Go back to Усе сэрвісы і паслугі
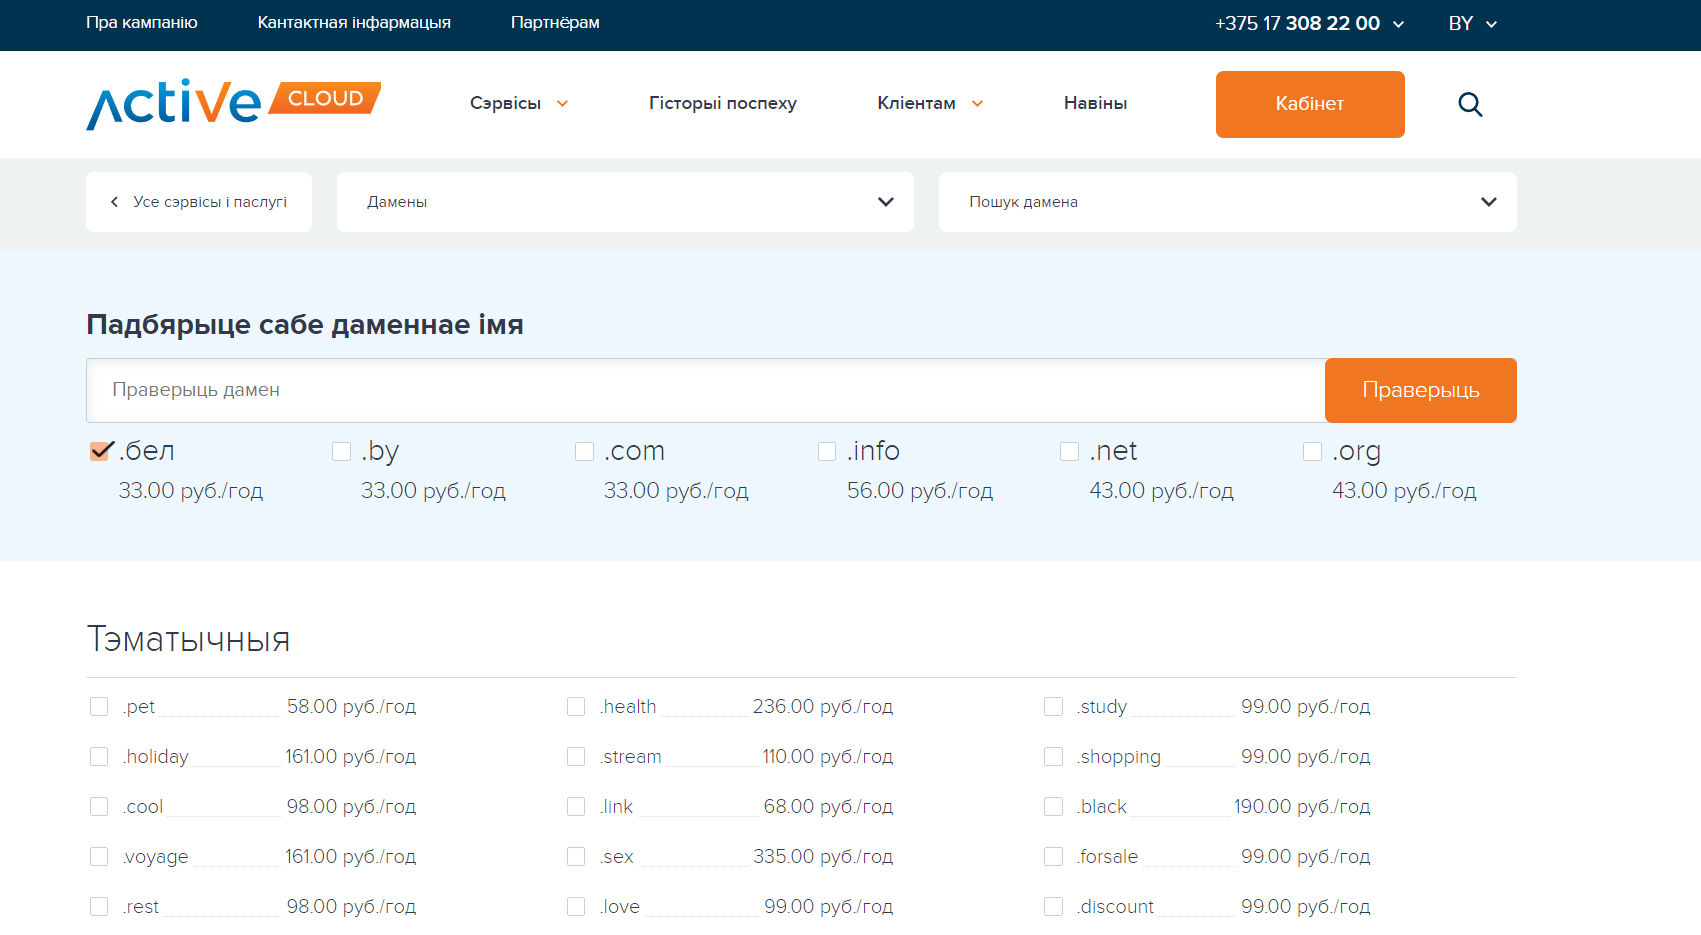 (199, 202)
